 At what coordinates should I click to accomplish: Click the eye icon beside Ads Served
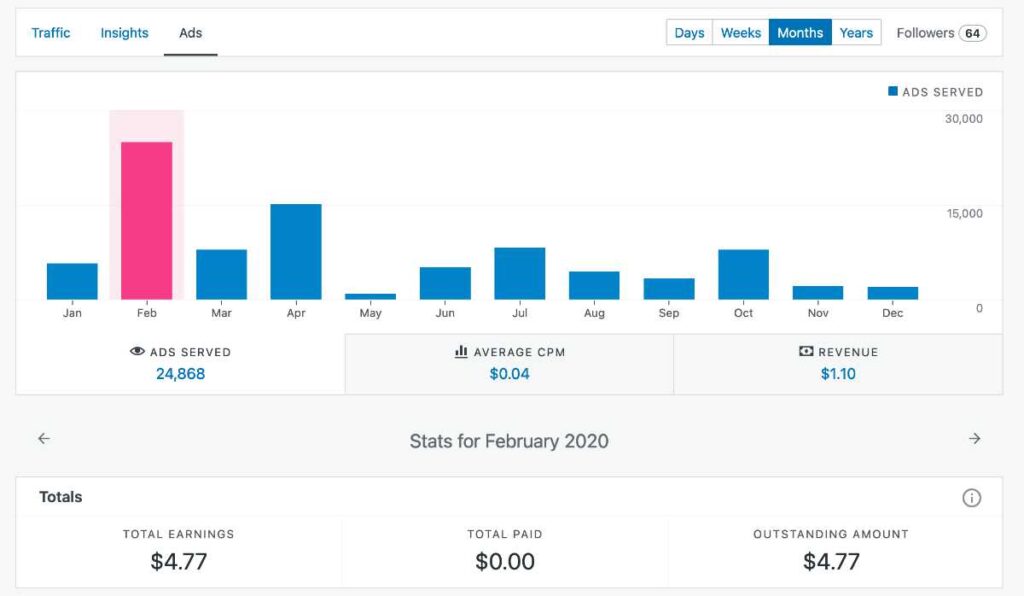(x=138, y=352)
